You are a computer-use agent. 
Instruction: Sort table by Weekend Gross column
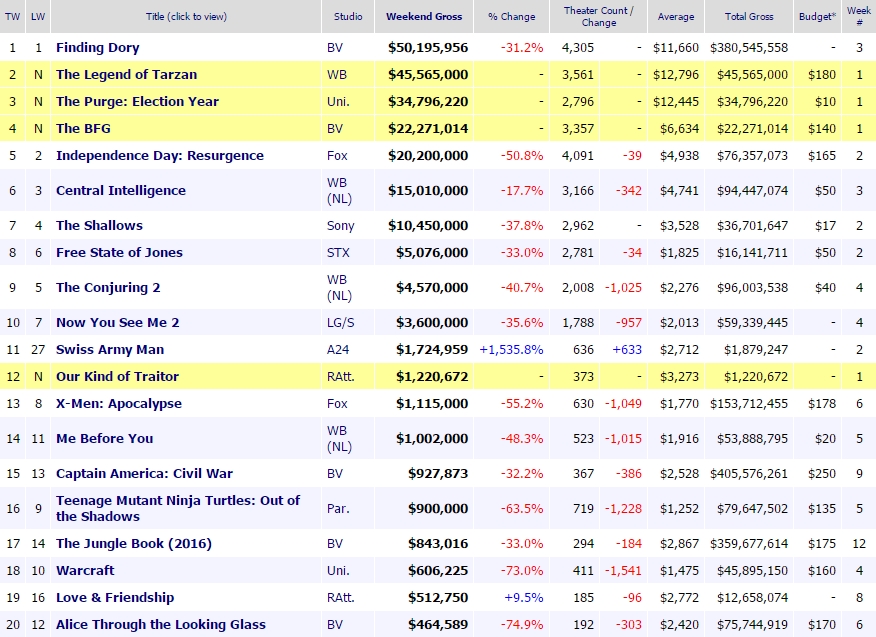point(424,16)
